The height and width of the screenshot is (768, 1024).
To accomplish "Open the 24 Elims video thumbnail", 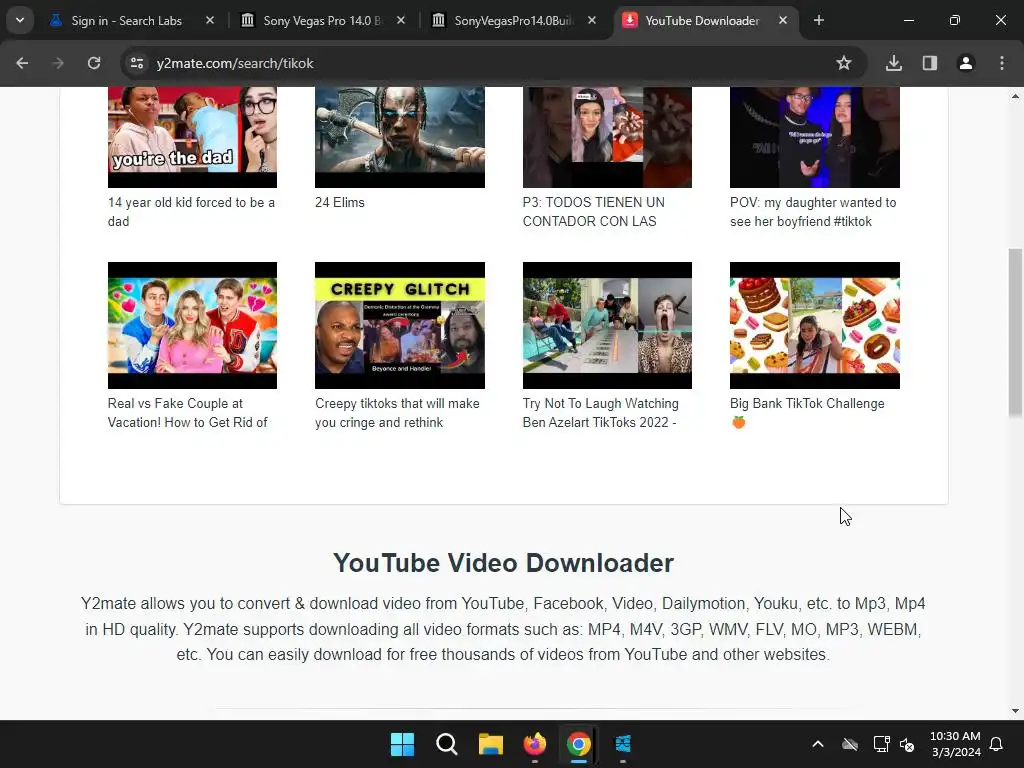I will point(400,137).
